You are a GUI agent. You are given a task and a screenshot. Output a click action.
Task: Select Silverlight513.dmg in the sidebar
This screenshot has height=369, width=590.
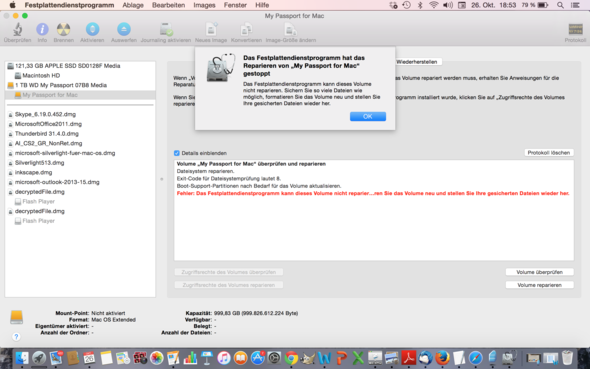(80, 163)
